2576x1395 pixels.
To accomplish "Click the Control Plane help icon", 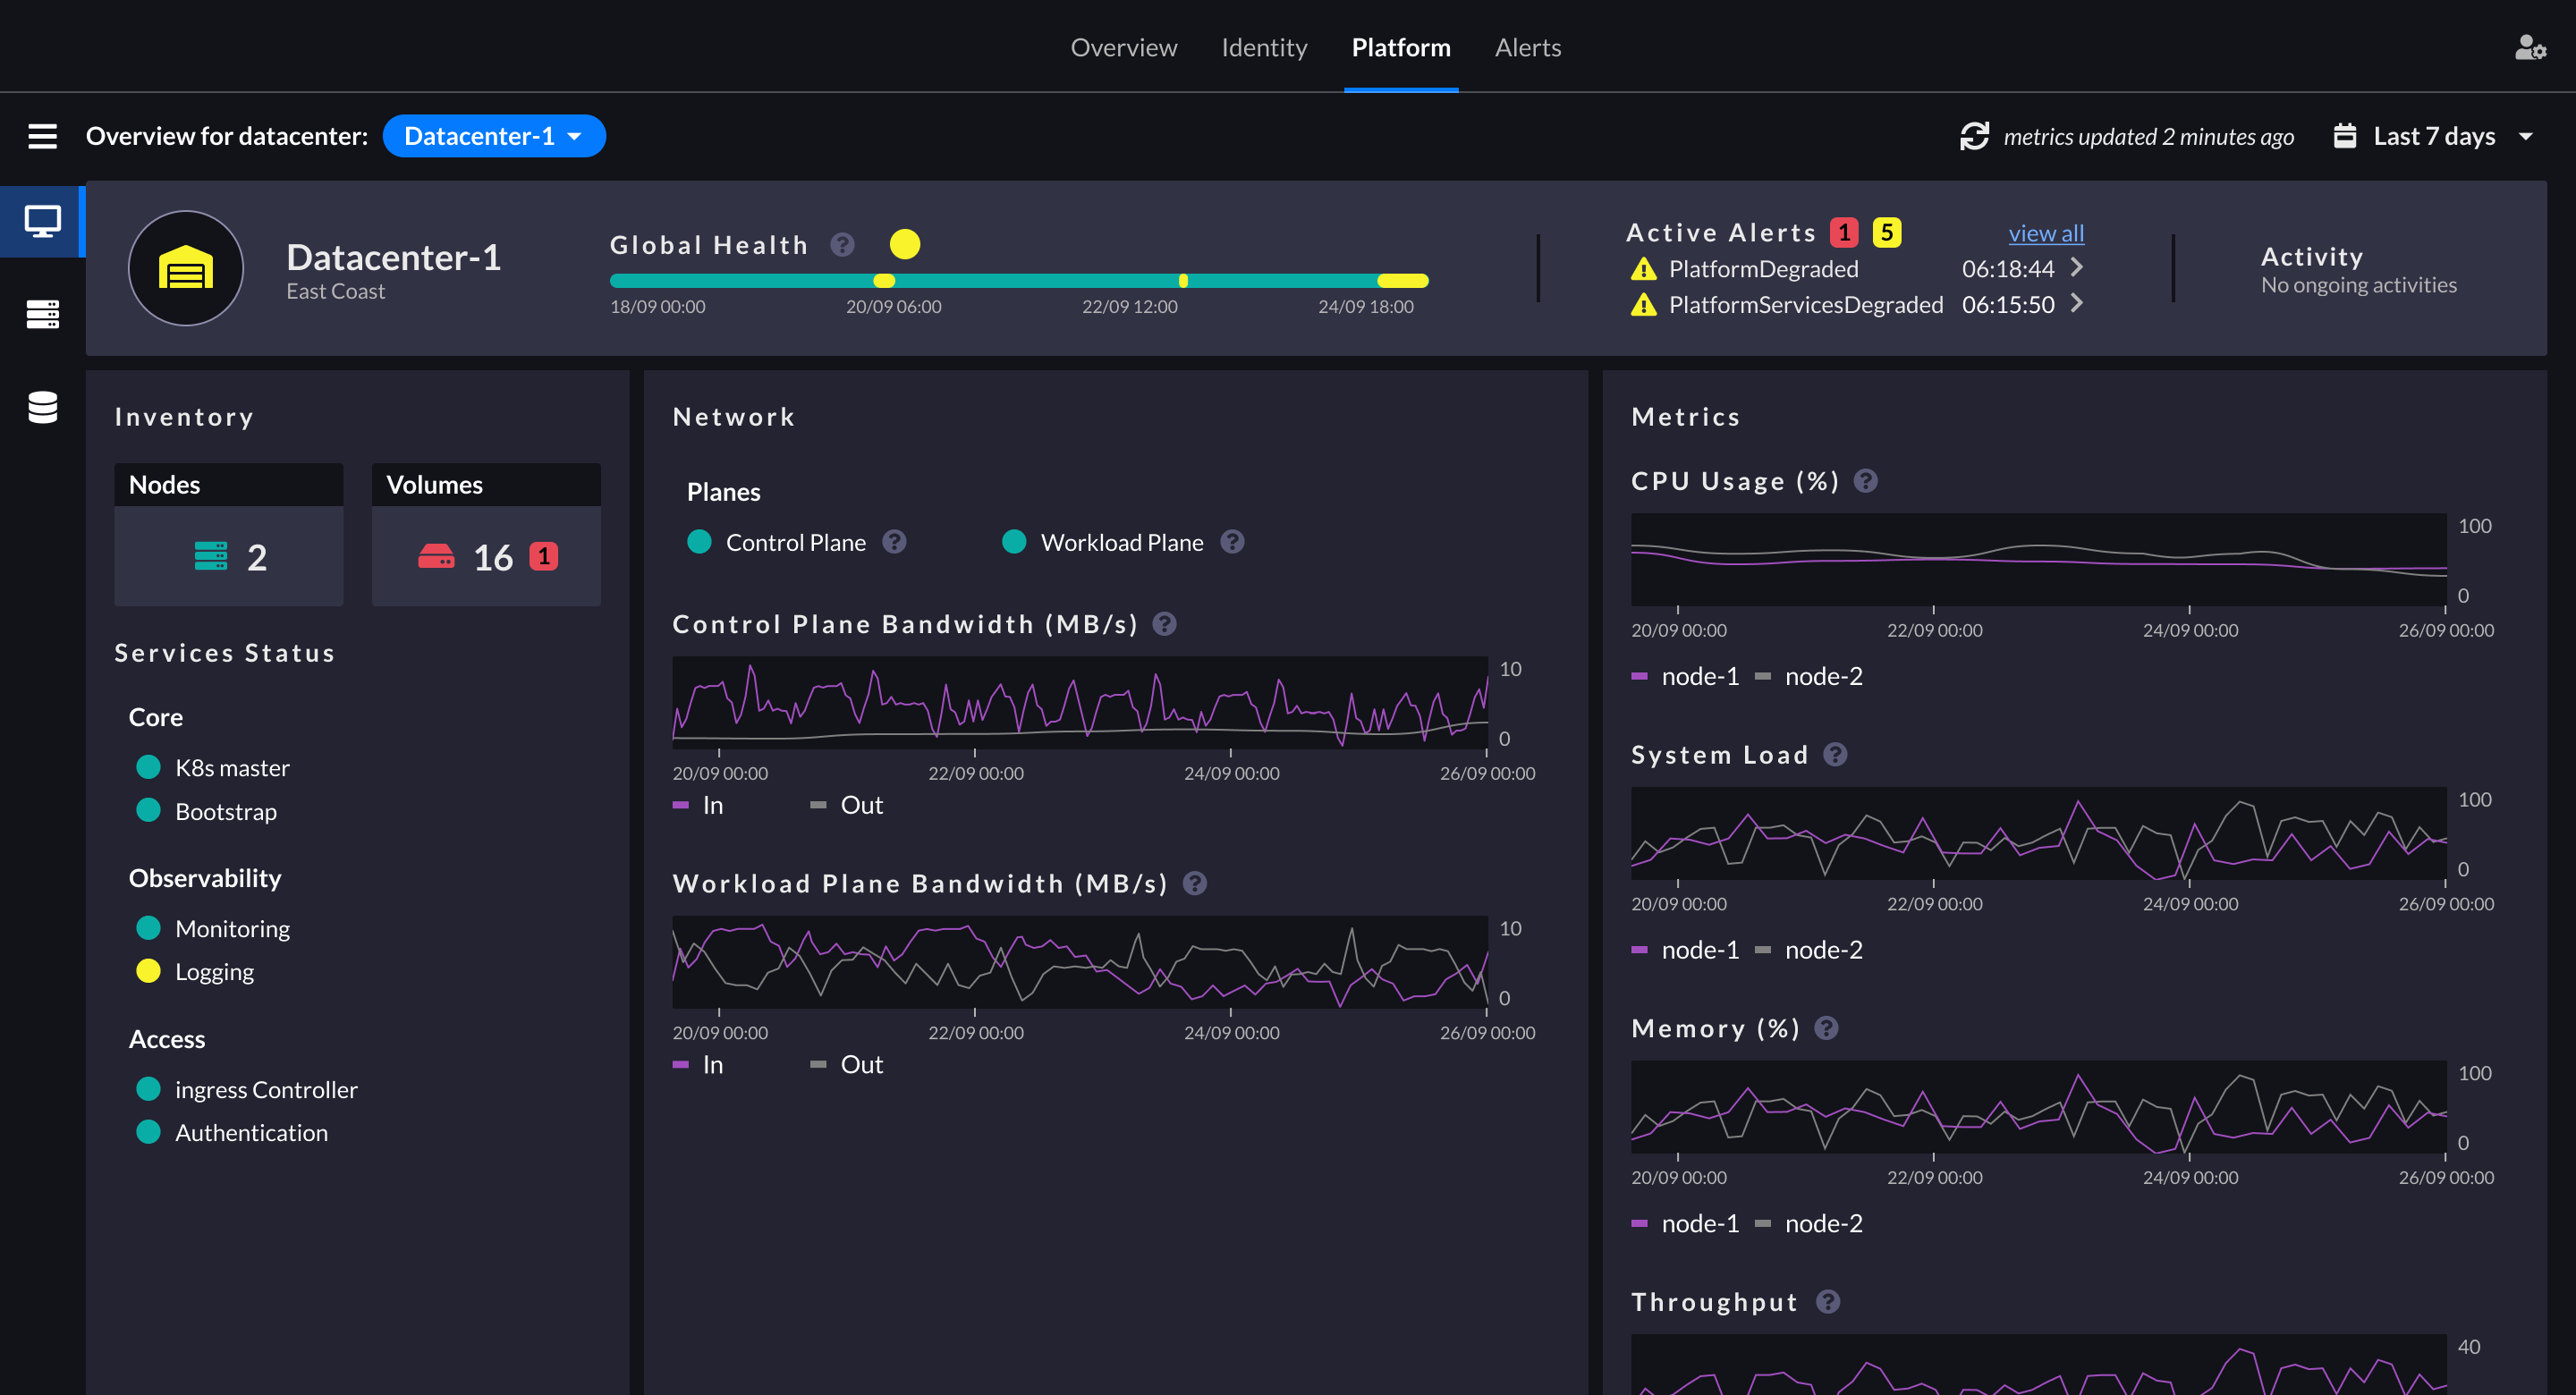I will [x=895, y=542].
